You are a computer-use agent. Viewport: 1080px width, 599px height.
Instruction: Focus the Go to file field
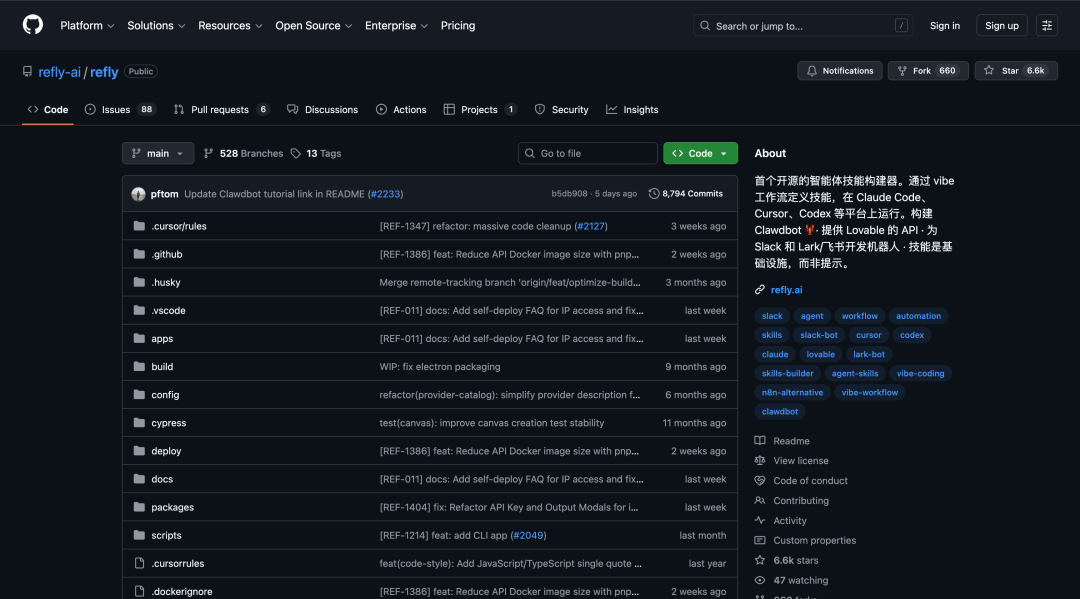(x=588, y=154)
